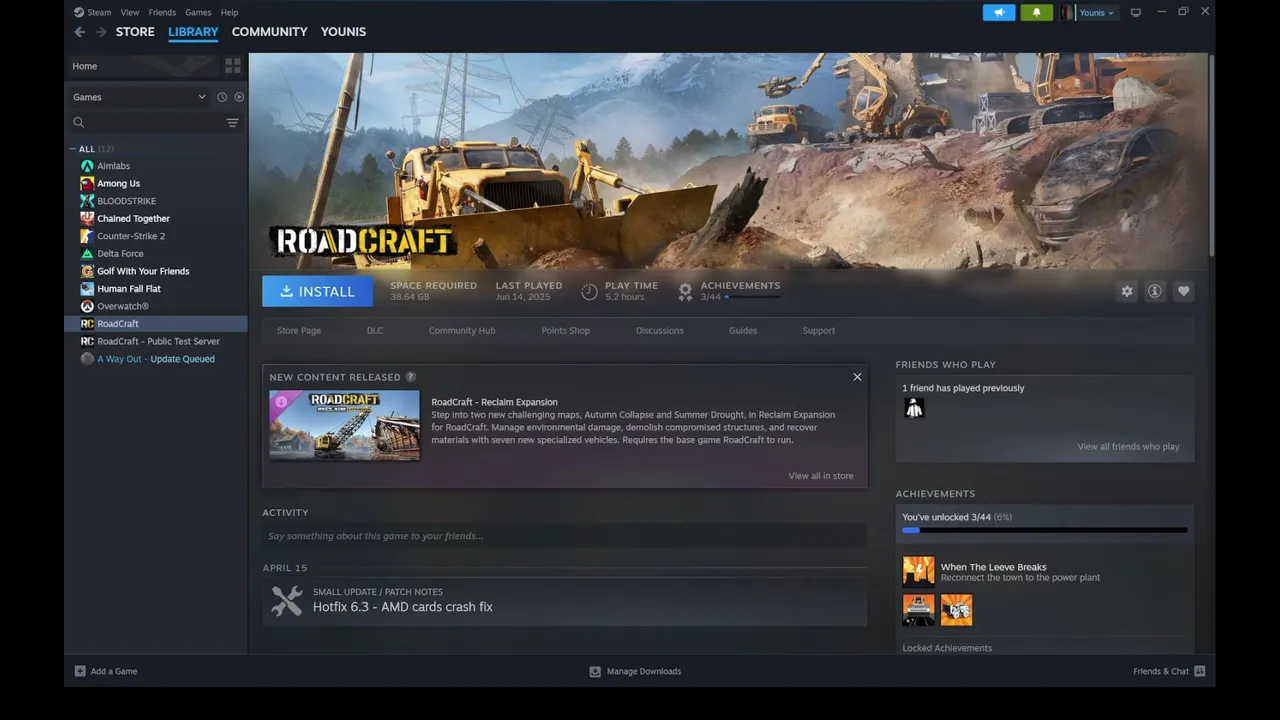Open advanced filter options icon
1280x720 pixels.
tap(232, 123)
